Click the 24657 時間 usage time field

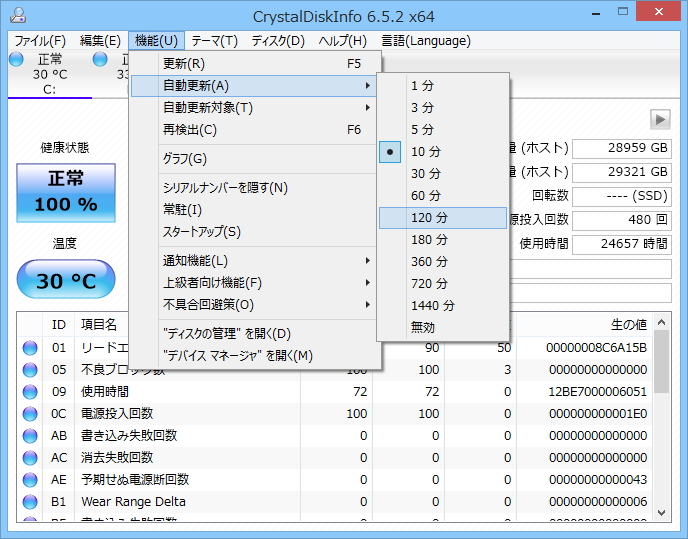tap(622, 244)
